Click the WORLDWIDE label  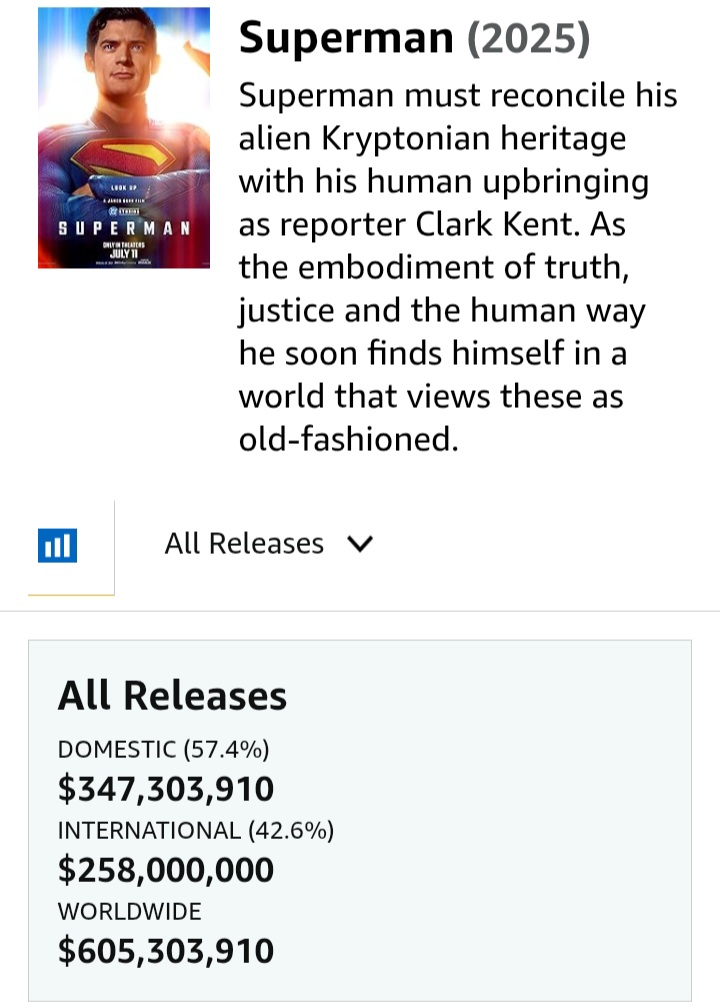(129, 912)
